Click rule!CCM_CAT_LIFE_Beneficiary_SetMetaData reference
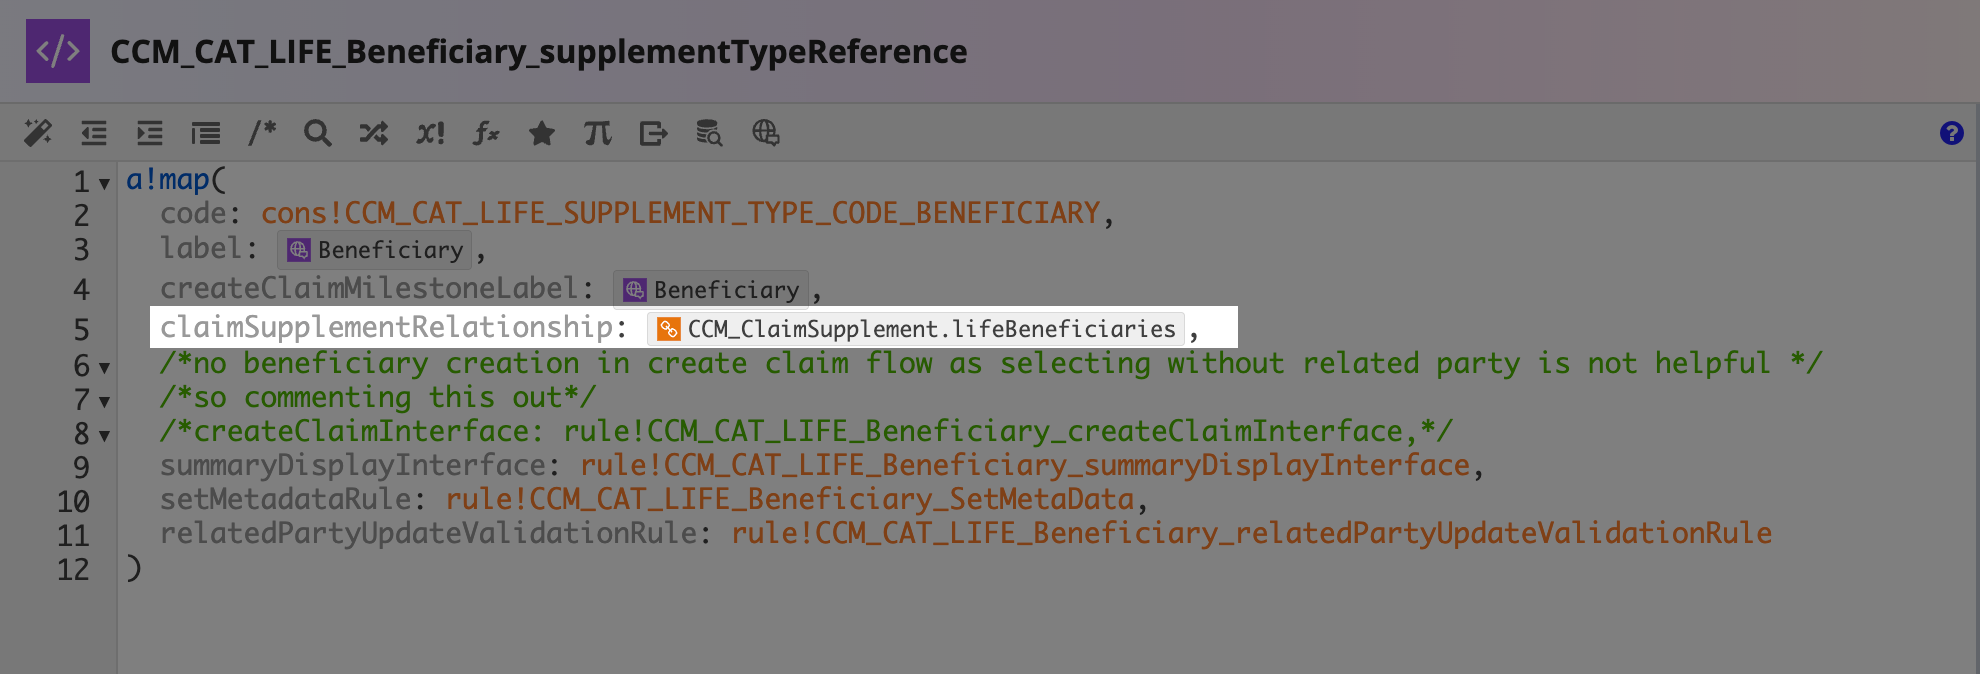Viewport: 1980px width, 674px height. [790, 499]
